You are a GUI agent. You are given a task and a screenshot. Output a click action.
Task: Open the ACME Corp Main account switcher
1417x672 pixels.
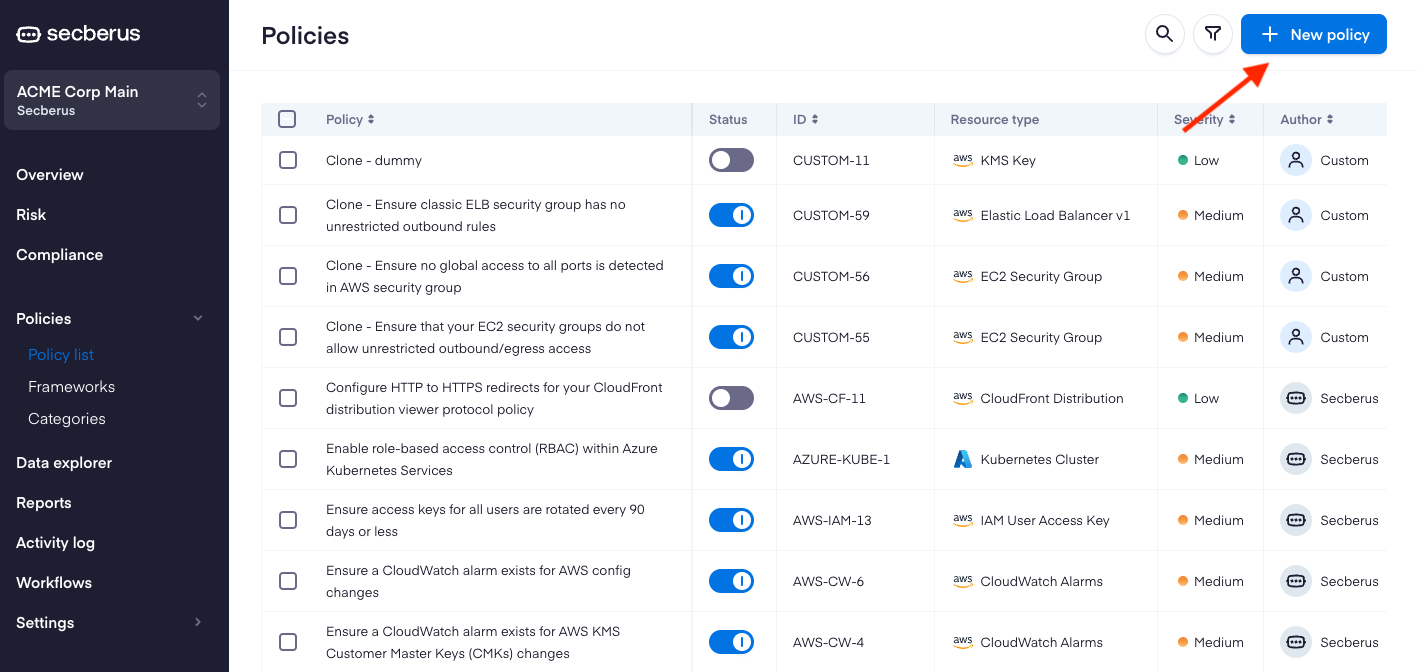(112, 100)
